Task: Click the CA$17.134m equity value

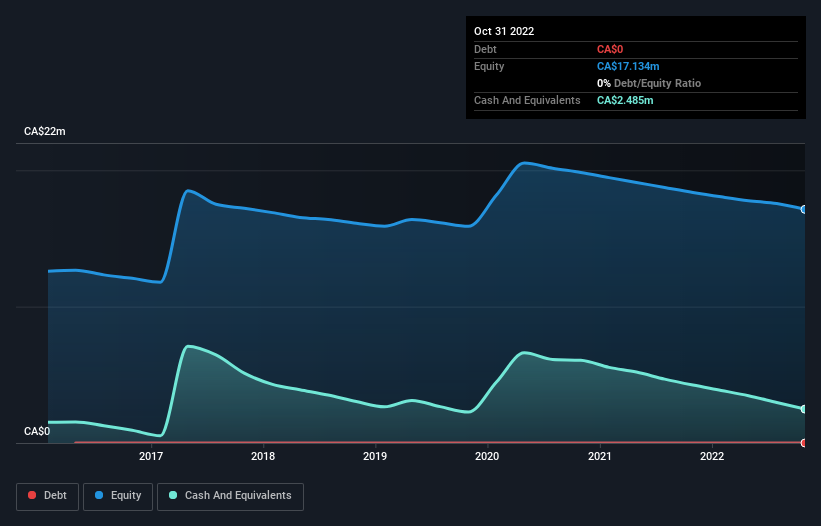Action: pos(628,66)
